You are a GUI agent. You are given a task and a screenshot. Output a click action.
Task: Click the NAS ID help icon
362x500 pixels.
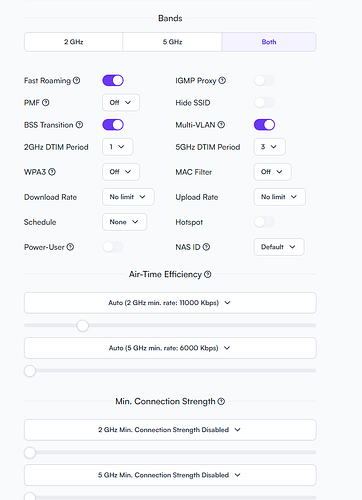tap(206, 247)
